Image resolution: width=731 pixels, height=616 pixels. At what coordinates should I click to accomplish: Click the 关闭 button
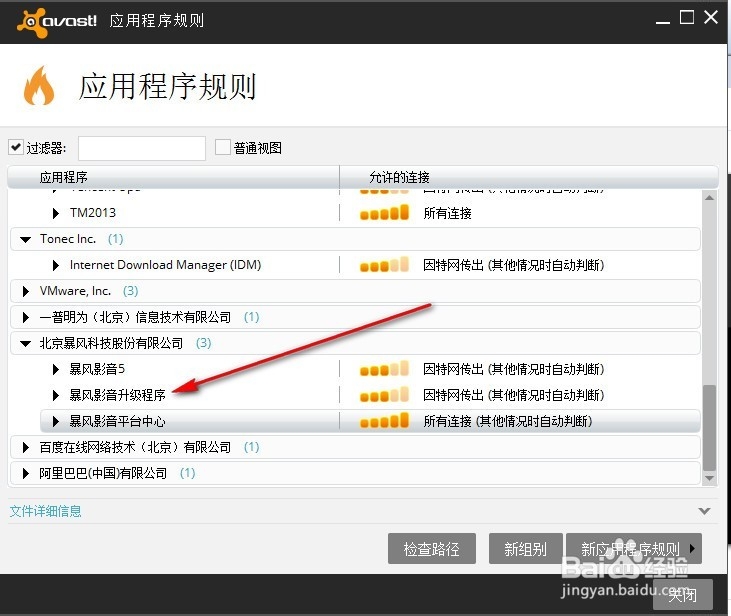[x=683, y=595]
